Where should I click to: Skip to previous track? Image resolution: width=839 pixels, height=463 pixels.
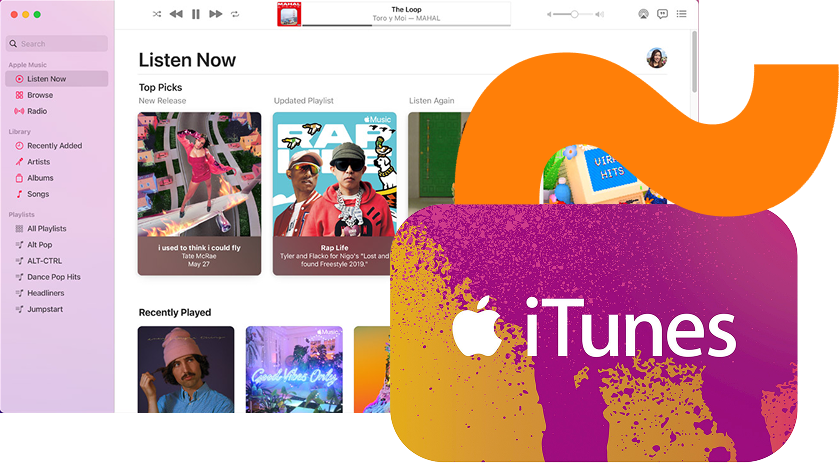[176, 14]
